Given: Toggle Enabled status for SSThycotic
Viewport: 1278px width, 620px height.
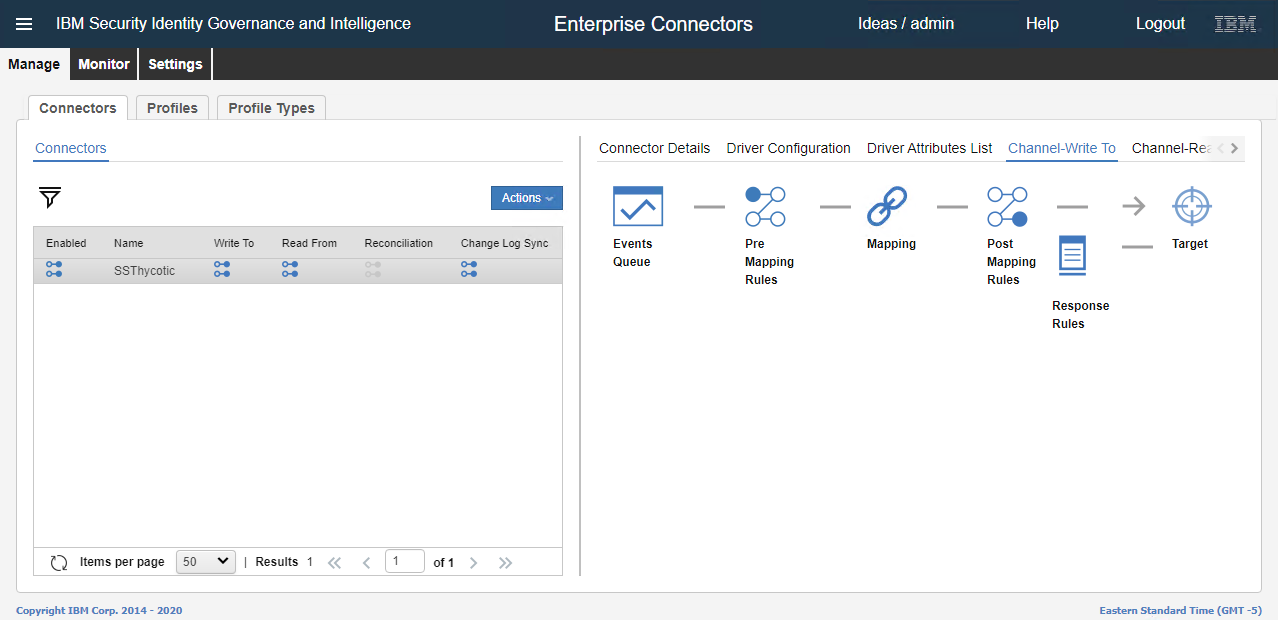Looking at the screenshot, I should [x=54, y=270].
